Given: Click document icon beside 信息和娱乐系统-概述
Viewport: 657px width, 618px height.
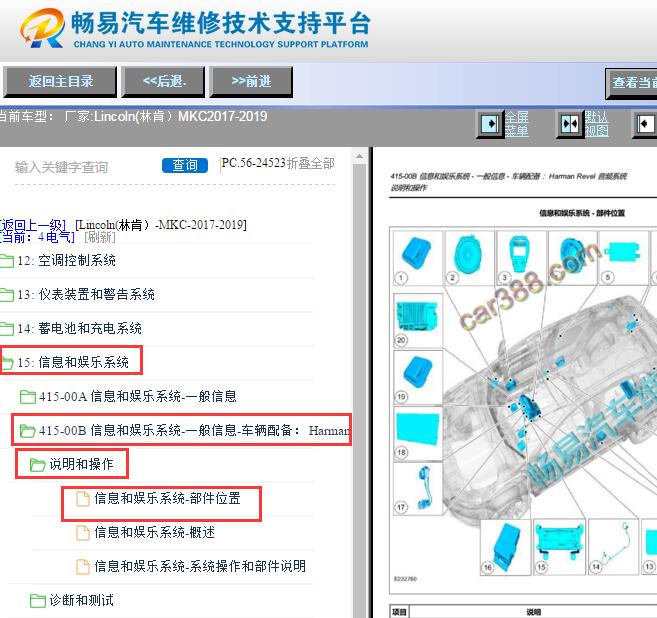Looking at the screenshot, I should pyautogui.click(x=83, y=533).
